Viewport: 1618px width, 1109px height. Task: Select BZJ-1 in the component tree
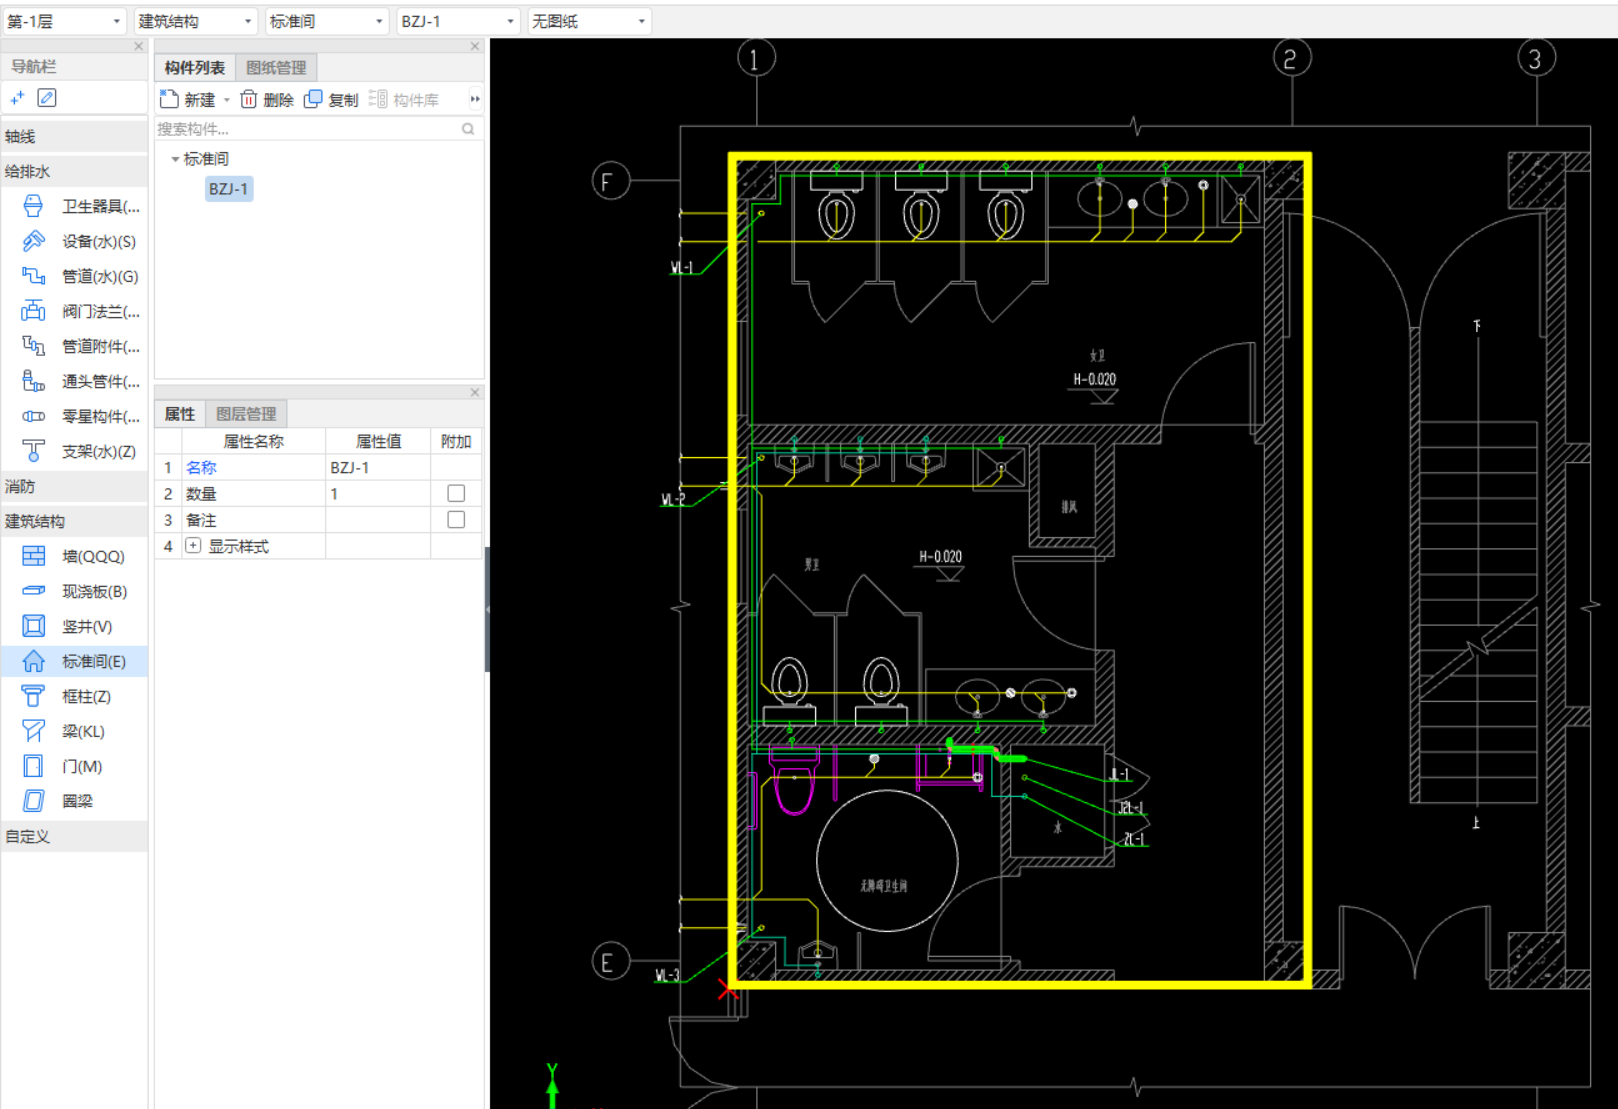click(x=229, y=189)
